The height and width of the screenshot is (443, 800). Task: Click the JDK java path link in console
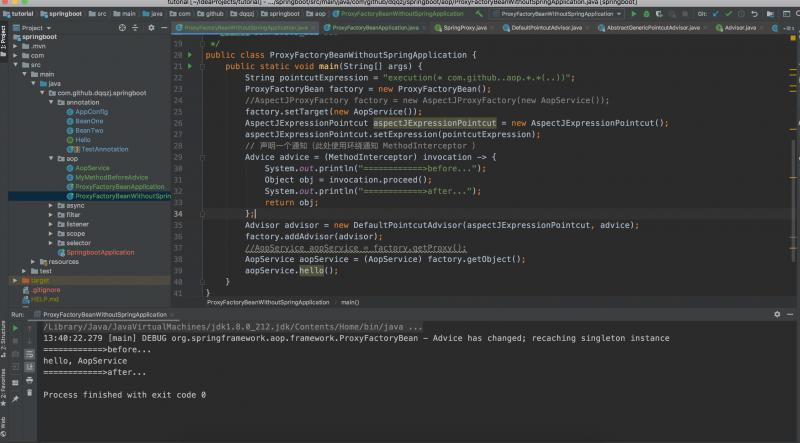point(233,327)
